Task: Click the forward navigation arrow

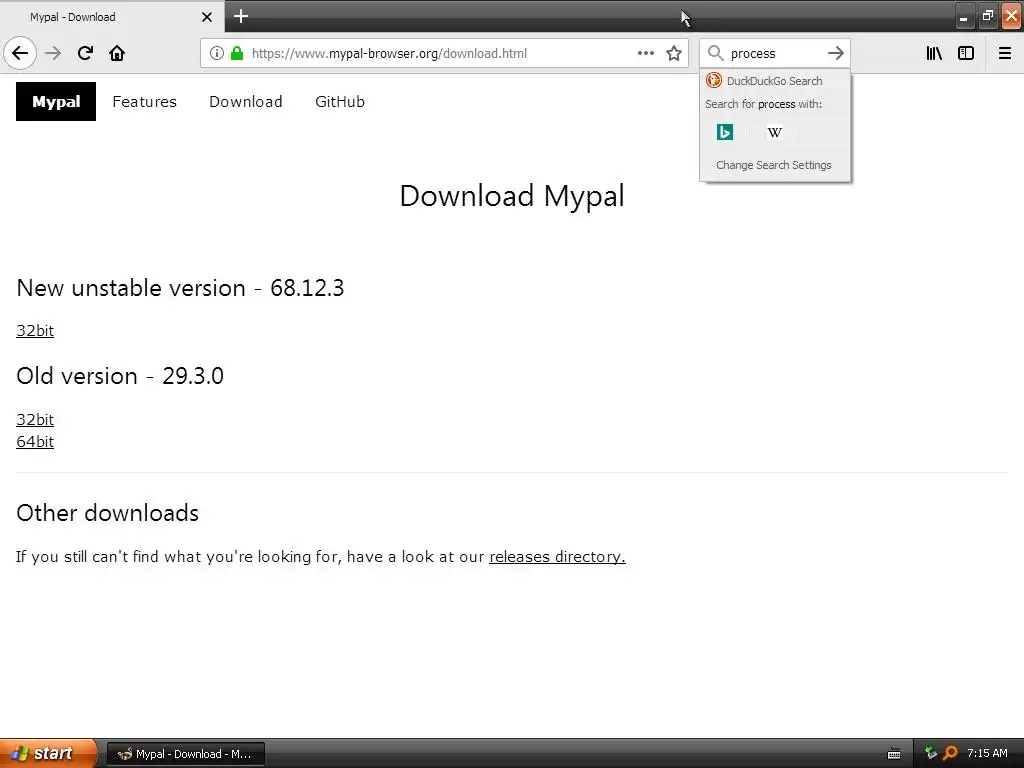Action: click(x=53, y=53)
